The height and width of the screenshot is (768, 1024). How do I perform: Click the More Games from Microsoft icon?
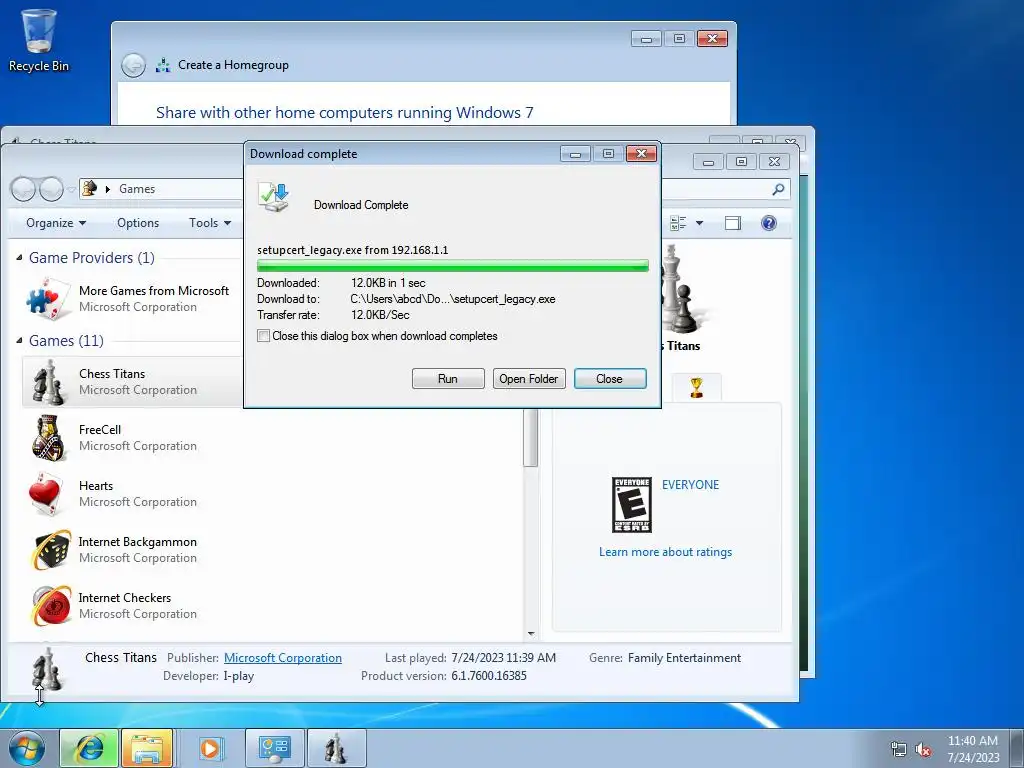[x=48, y=299]
